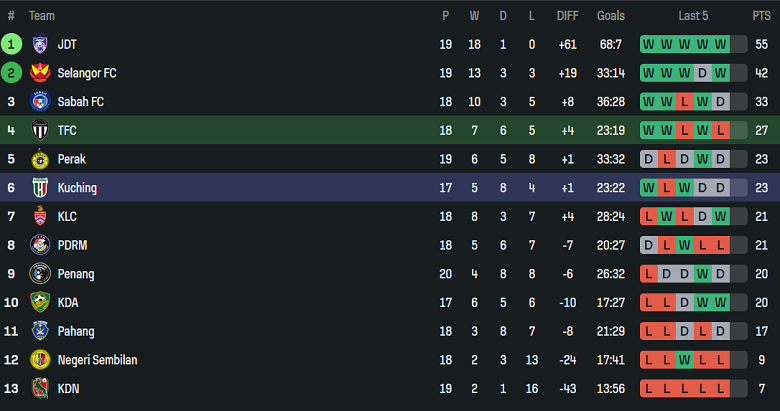
Task: Click the Last 5 column header
Action: coord(694,16)
